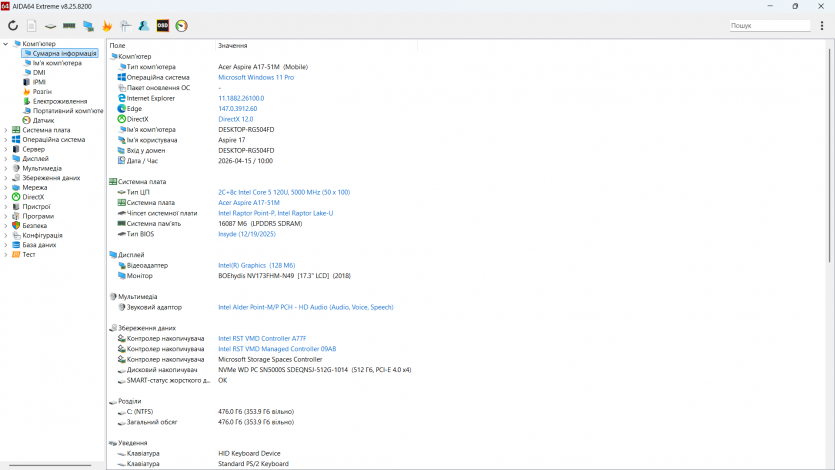Open the OSD panel icon
Screen dimensions: 835x470
point(163,25)
